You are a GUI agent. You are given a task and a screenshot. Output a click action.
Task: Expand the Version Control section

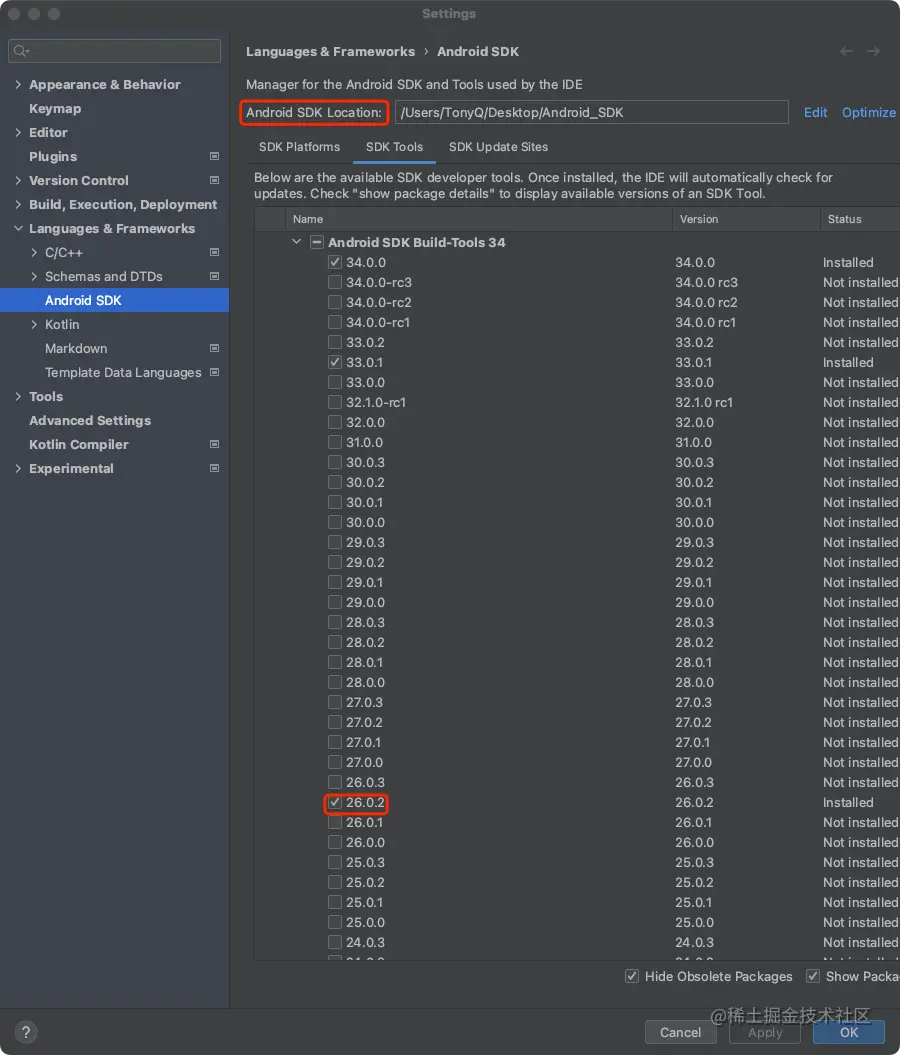(18, 180)
